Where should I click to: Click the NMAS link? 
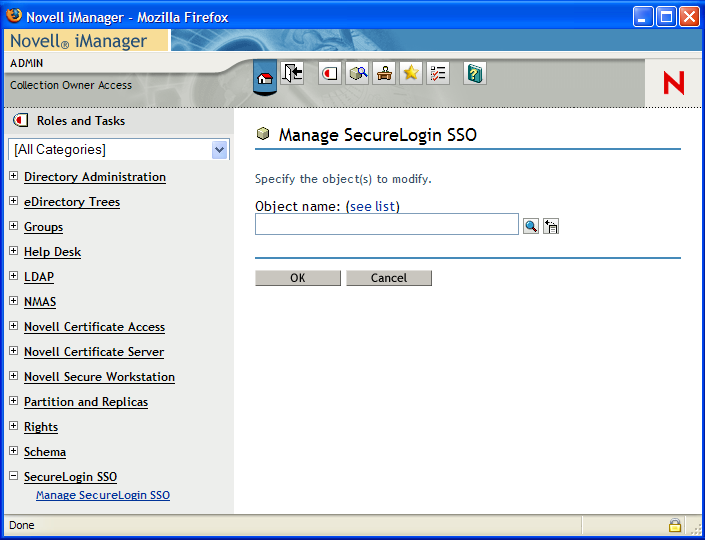[x=40, y=302]
